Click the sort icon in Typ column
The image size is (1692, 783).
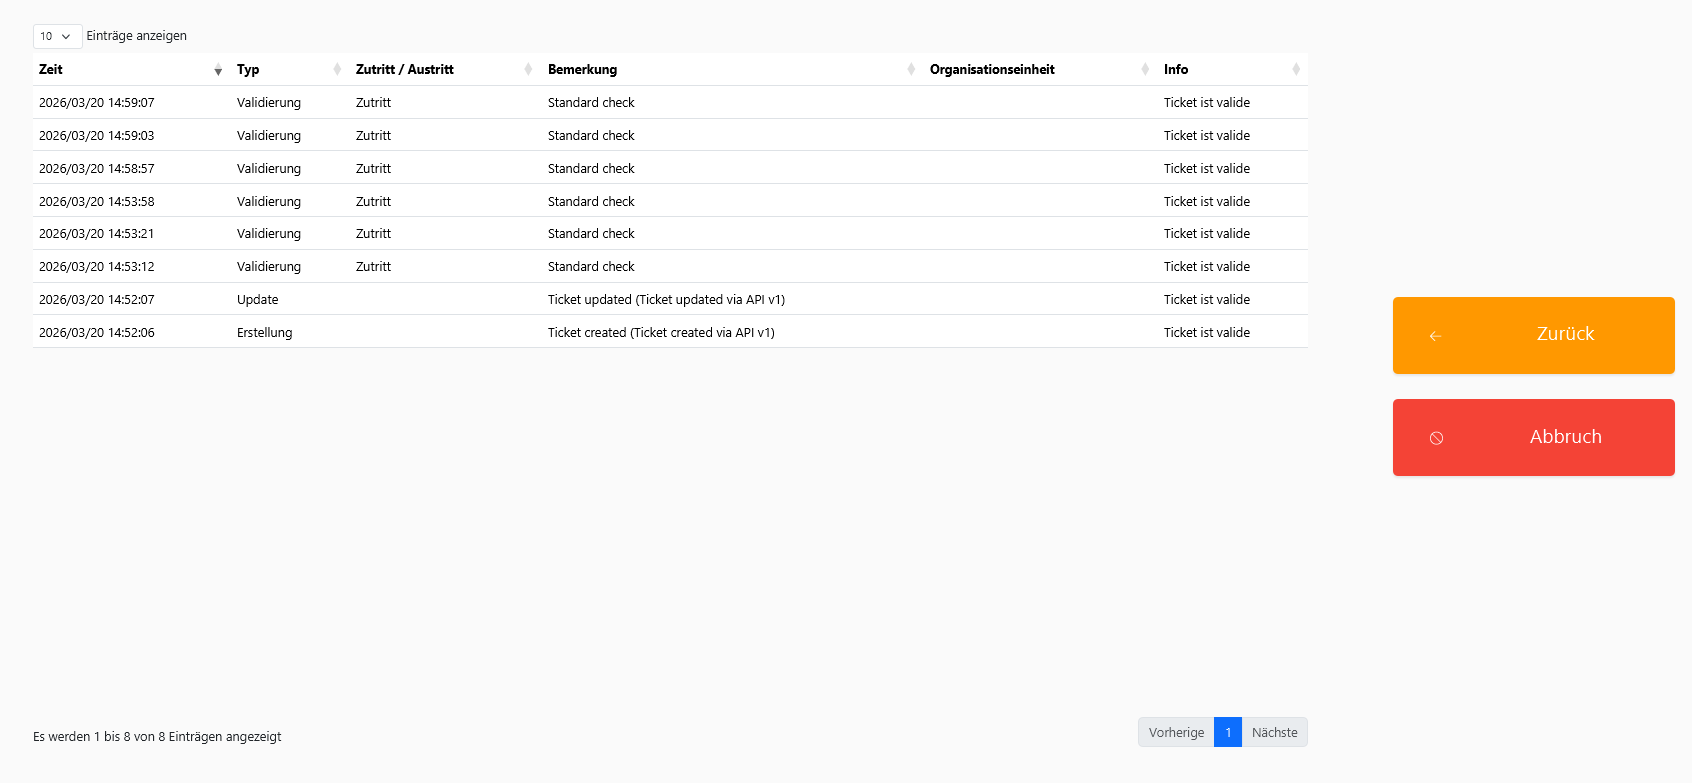point(337,70)
